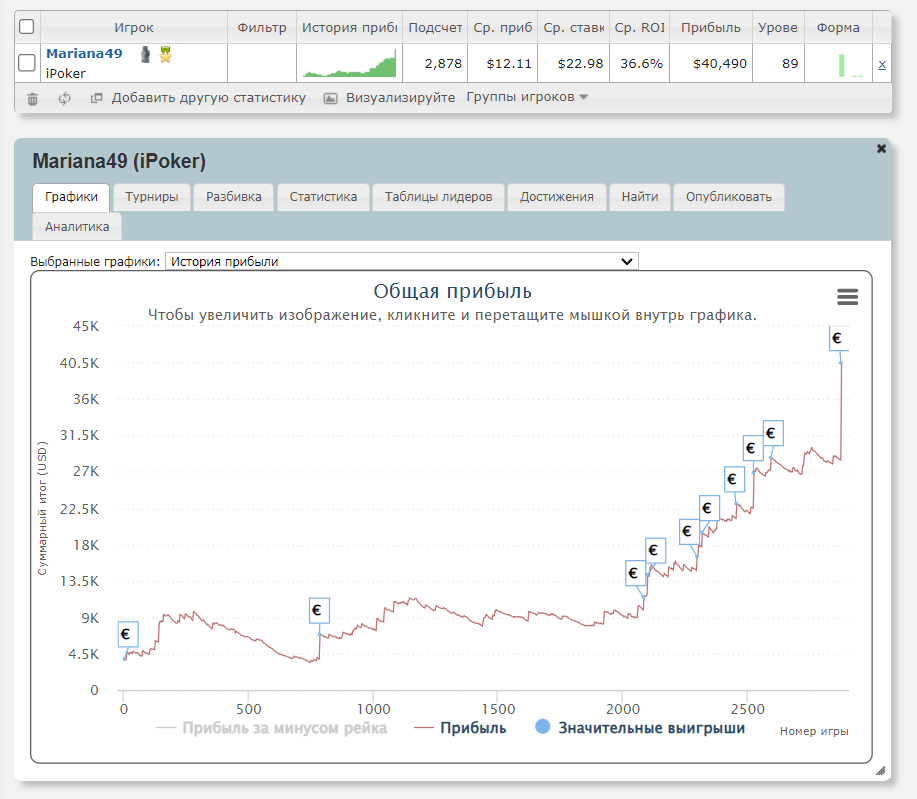The image size is (917, 799).
Task: Click the profit history sparkline thumbnail
Action: pyautogui.click(x=350, y=63)
